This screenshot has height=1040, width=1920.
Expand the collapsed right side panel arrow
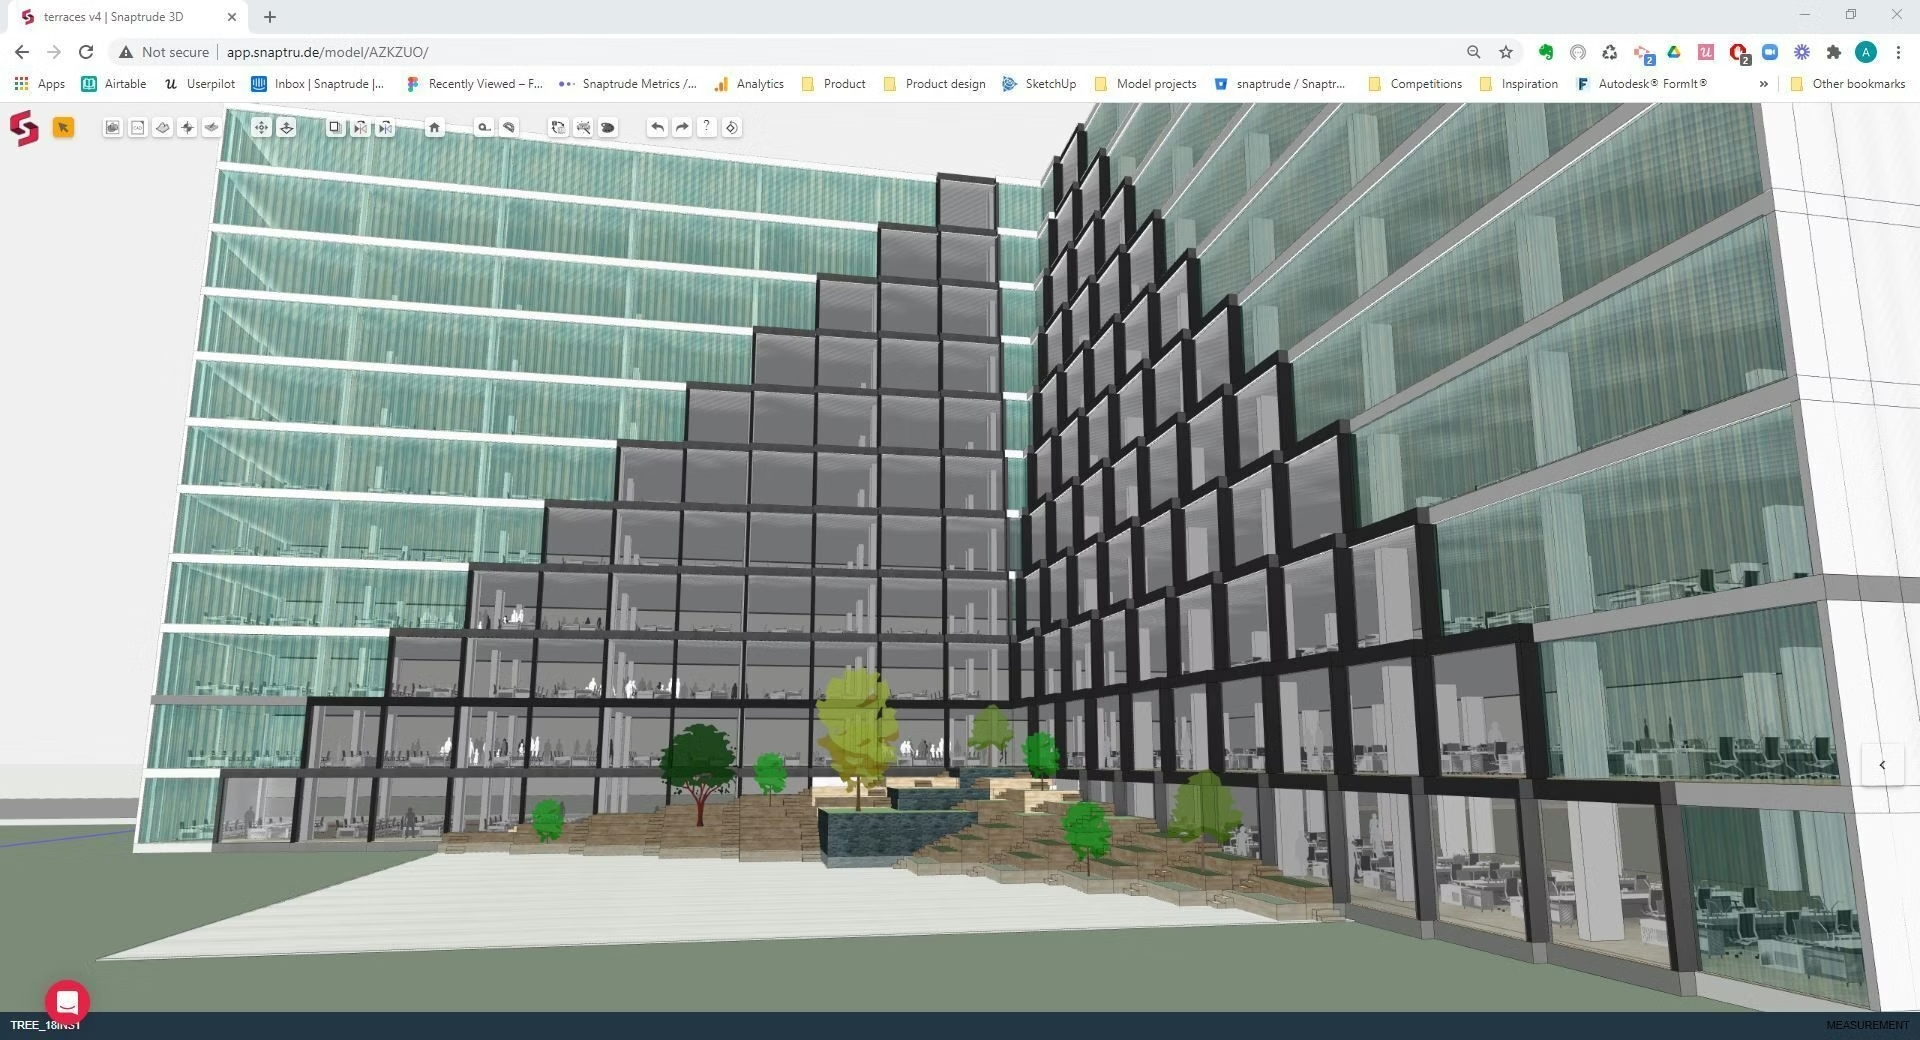1882,765
